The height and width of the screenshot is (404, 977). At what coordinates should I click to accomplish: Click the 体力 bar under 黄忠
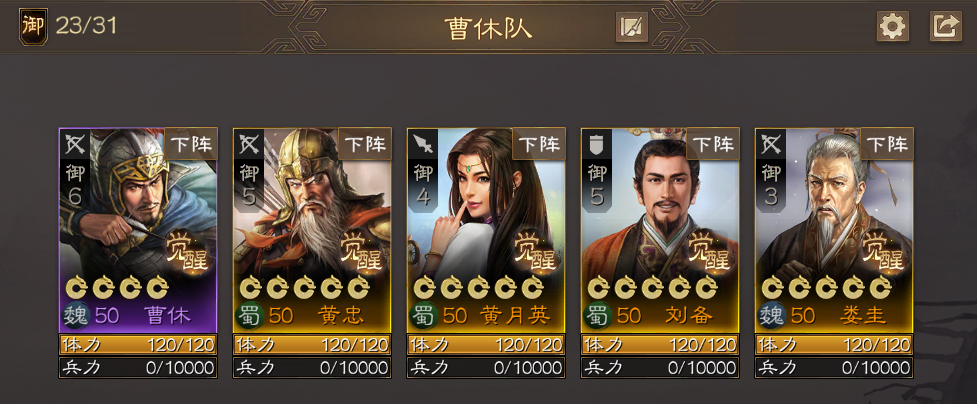click(x=312, y=344)
